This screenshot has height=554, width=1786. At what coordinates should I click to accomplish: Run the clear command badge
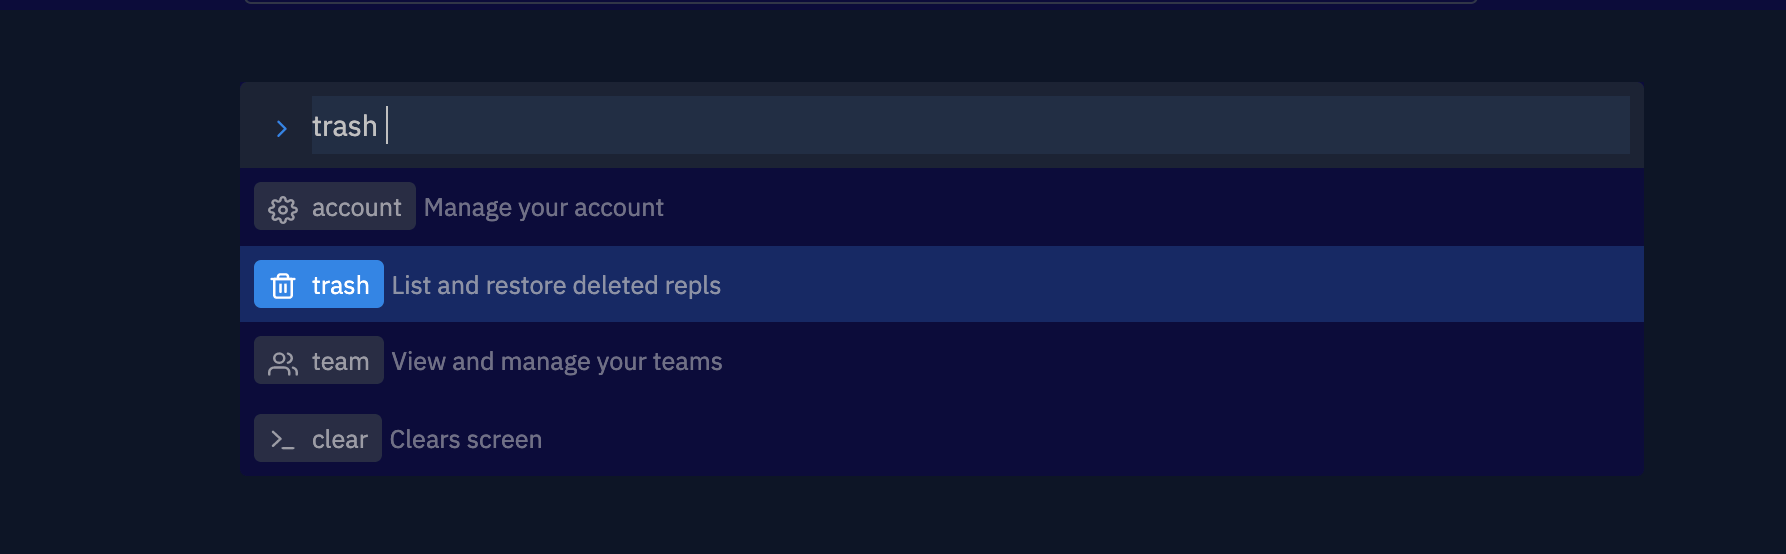click(318, 438)
